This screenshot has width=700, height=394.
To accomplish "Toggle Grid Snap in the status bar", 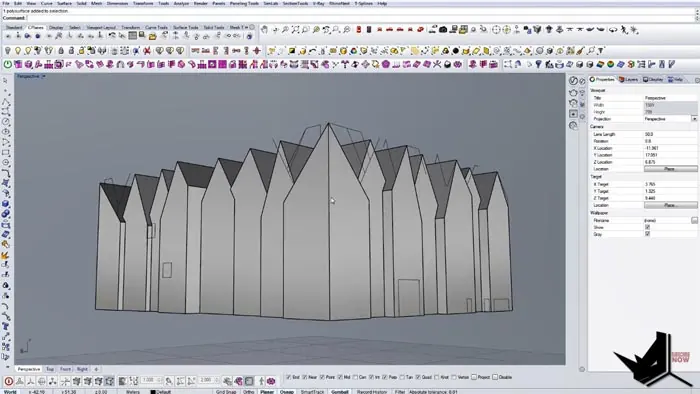I will [226, 392].
